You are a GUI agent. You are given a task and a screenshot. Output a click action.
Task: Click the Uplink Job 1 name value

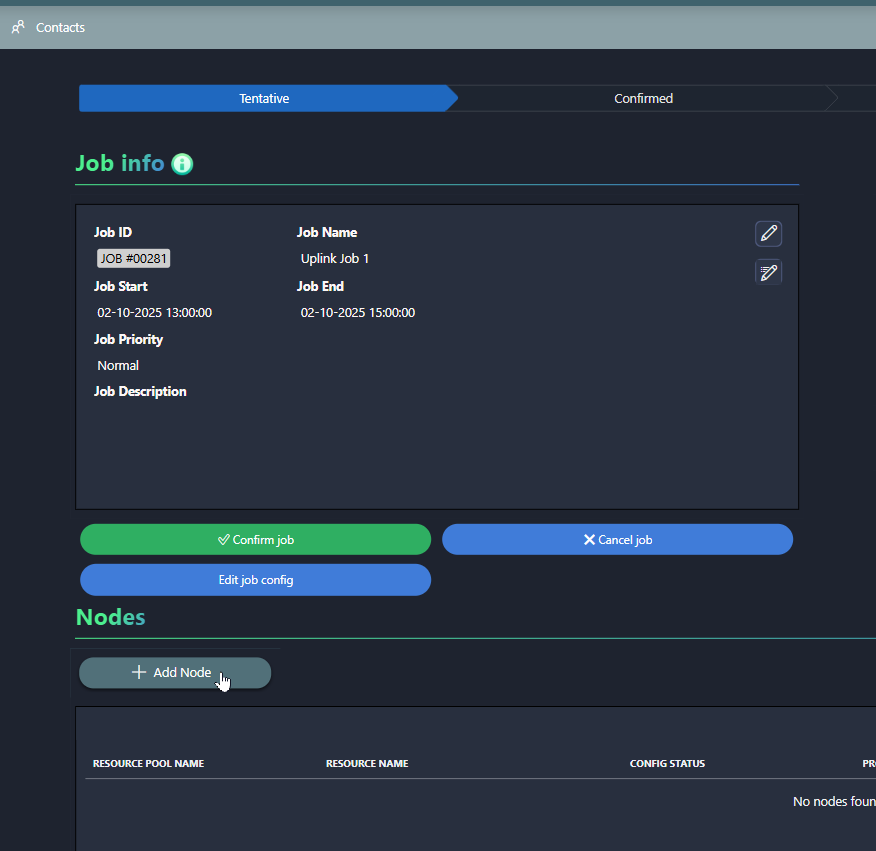pyautogui.click(x=335, y=259)
